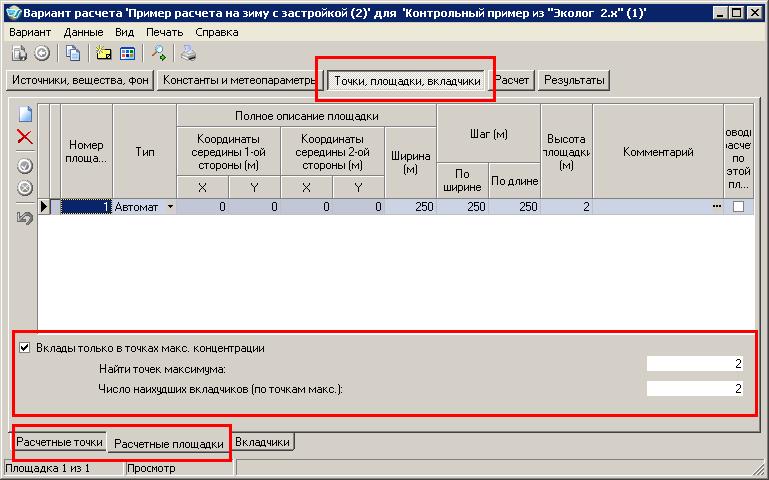Open the 'Автомат' type dropdown in the table row
The height and width of the screenshot is (480, 769).
[x=169, y=207]
